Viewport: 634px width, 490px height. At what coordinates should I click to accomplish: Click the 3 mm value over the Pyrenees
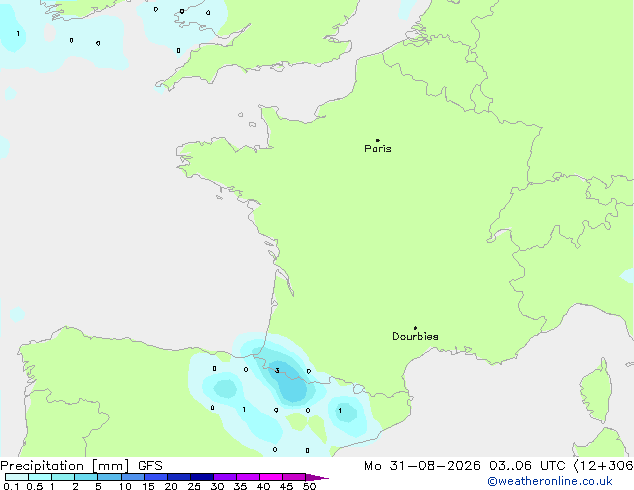coord(277,370)
